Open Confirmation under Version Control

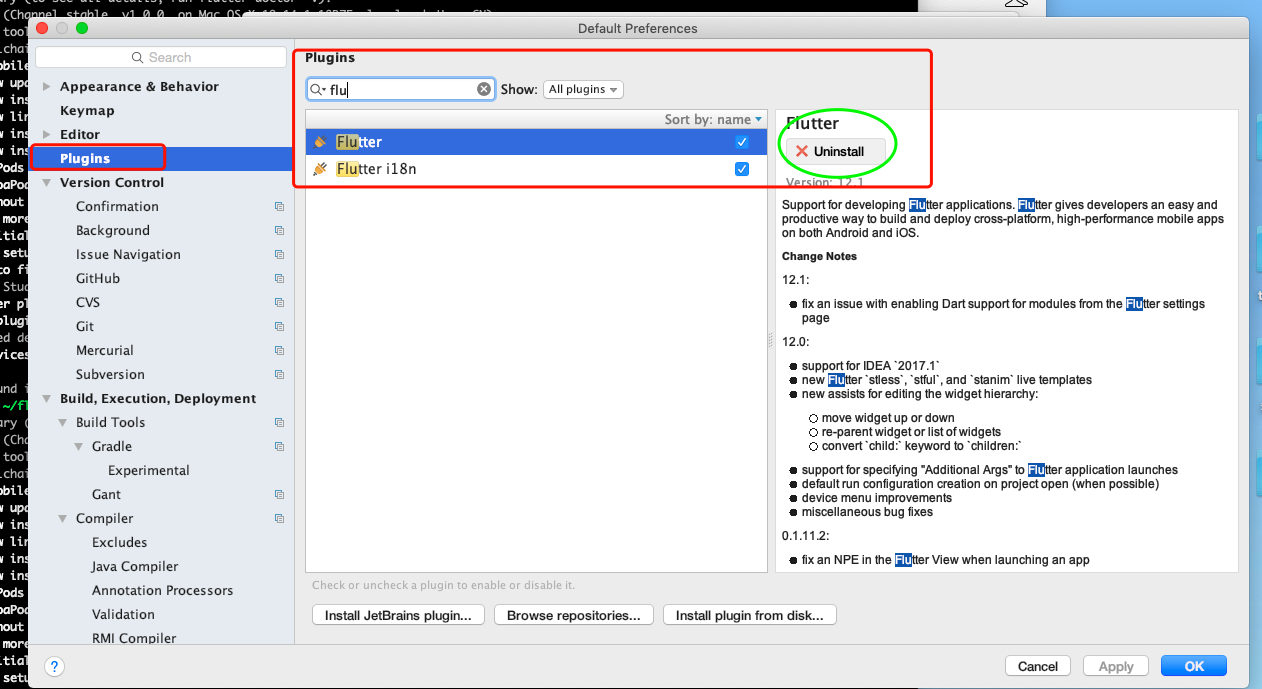click(117, 207)
